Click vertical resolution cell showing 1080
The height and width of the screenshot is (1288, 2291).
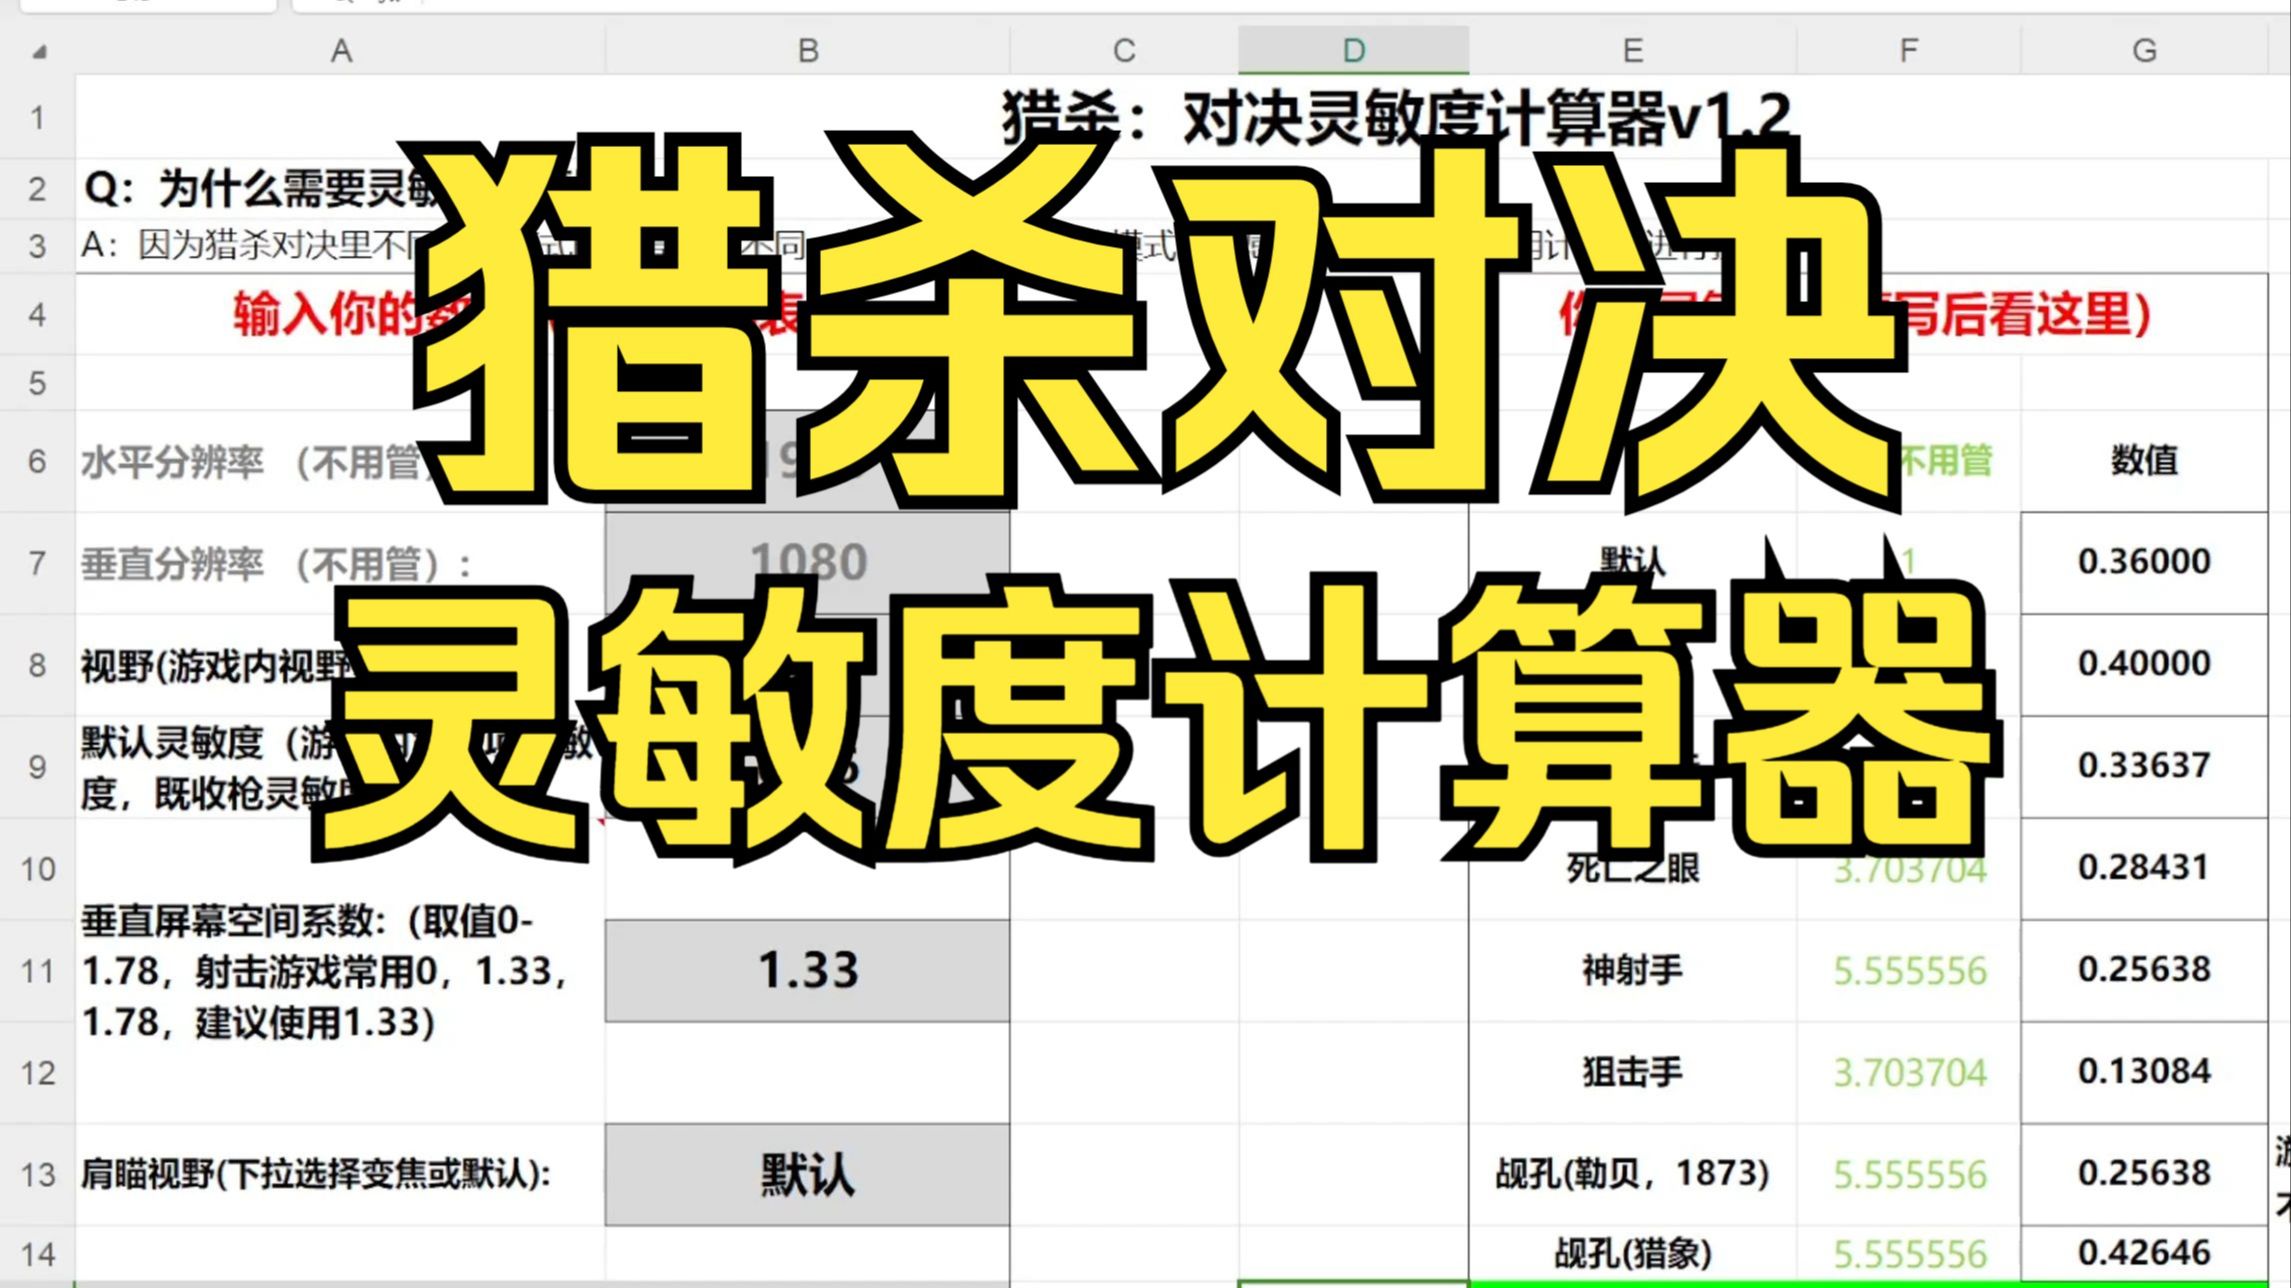[x=808, y=563]
